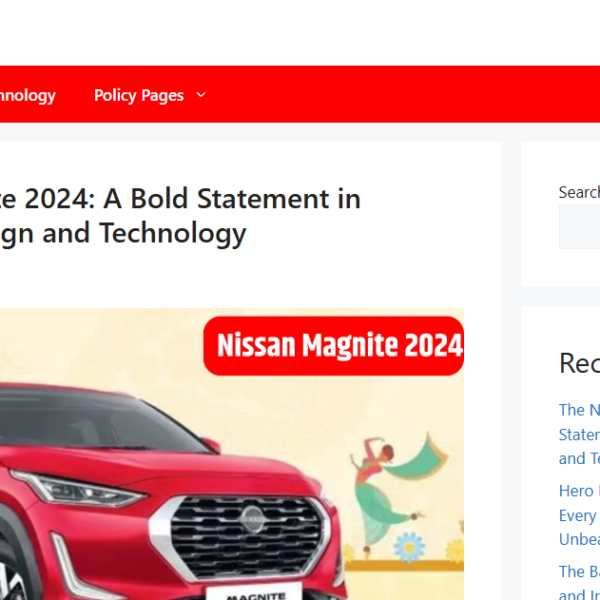Click the red Nissan Magnite featured image

click(x=232, y=454)
